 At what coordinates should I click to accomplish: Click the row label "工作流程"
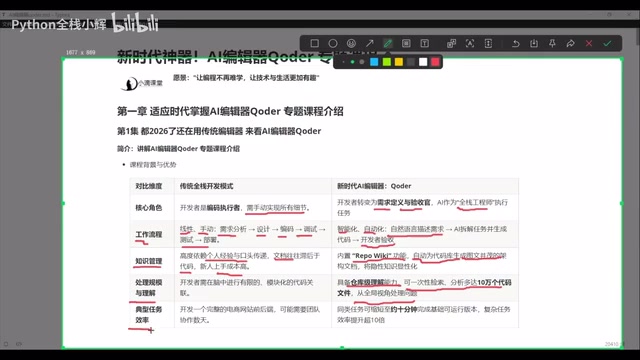(x=149, y=234)
